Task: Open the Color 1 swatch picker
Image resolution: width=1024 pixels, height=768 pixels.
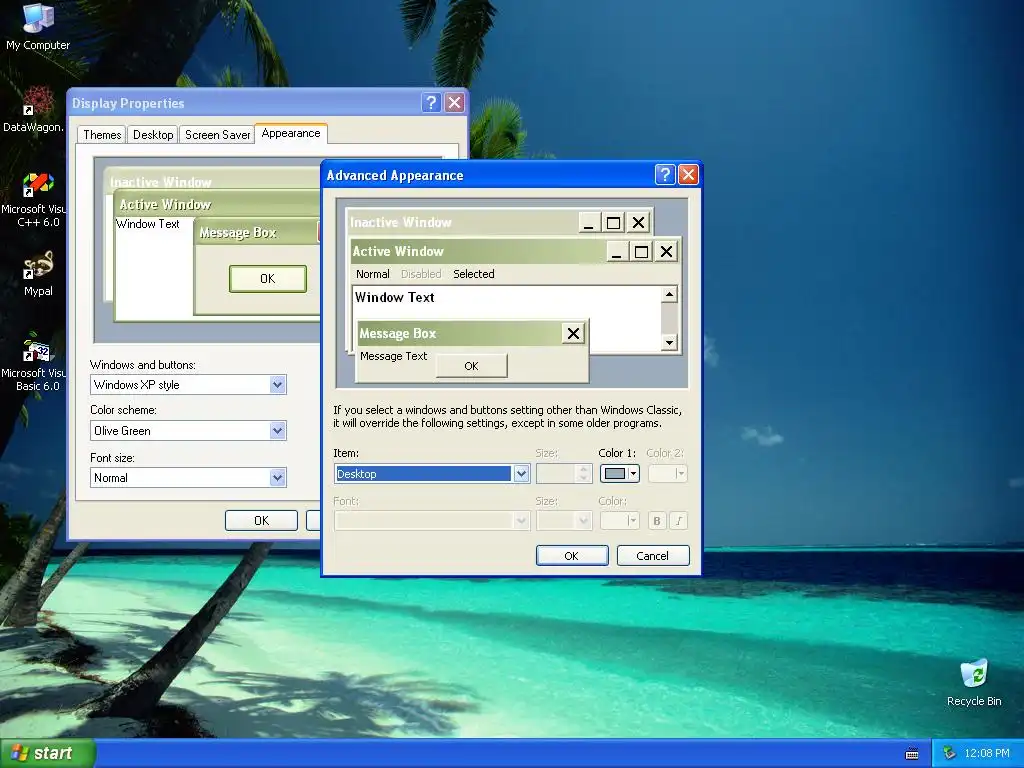Action: click(x=619, y=473)
